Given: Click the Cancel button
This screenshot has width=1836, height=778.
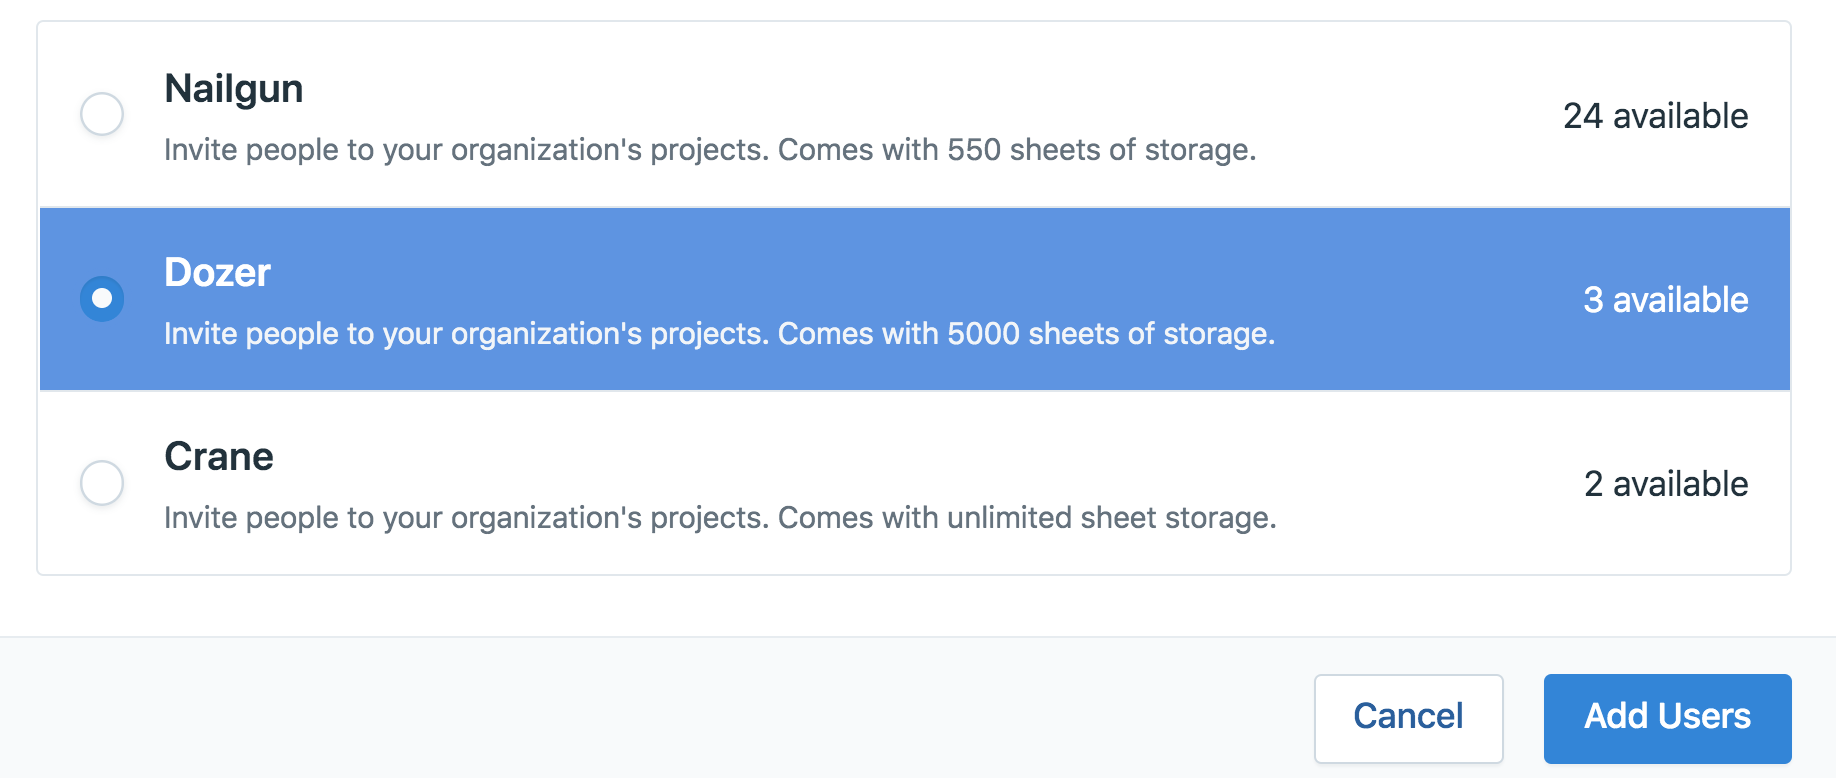Looking at the screenshot, I should pyautogui.click(x=1408, y=716).
